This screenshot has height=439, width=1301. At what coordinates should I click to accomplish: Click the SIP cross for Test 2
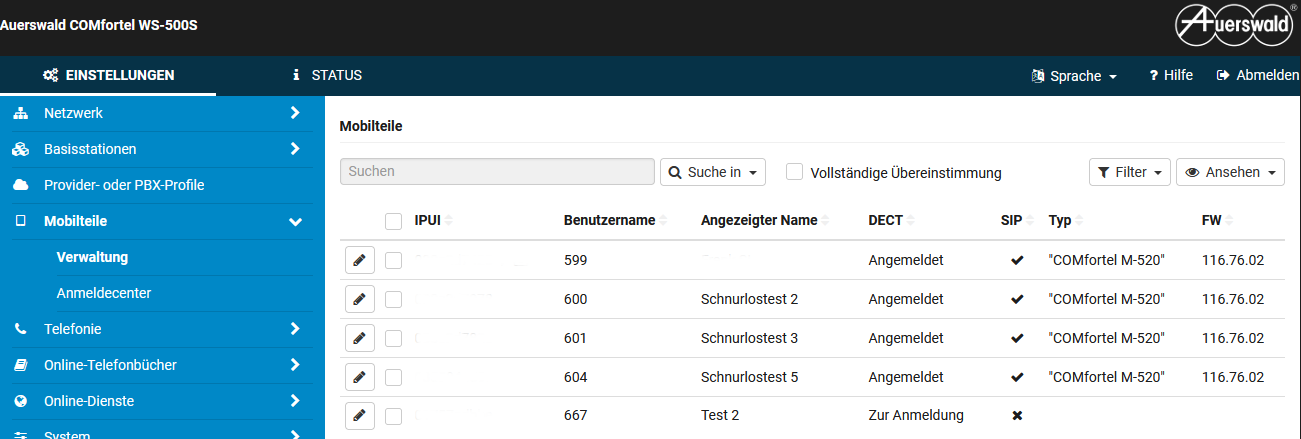[x=1017, y=415]
